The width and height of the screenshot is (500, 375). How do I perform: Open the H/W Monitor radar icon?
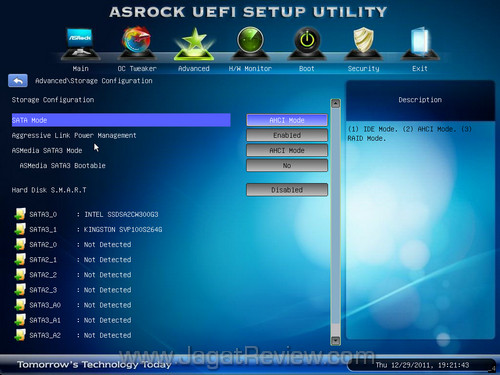click(250, 43)
